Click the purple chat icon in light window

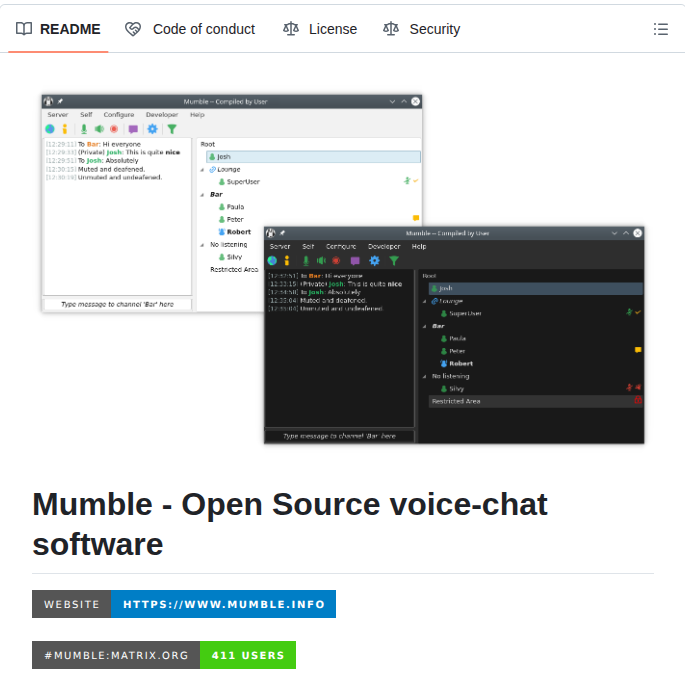tap(133, 129)
